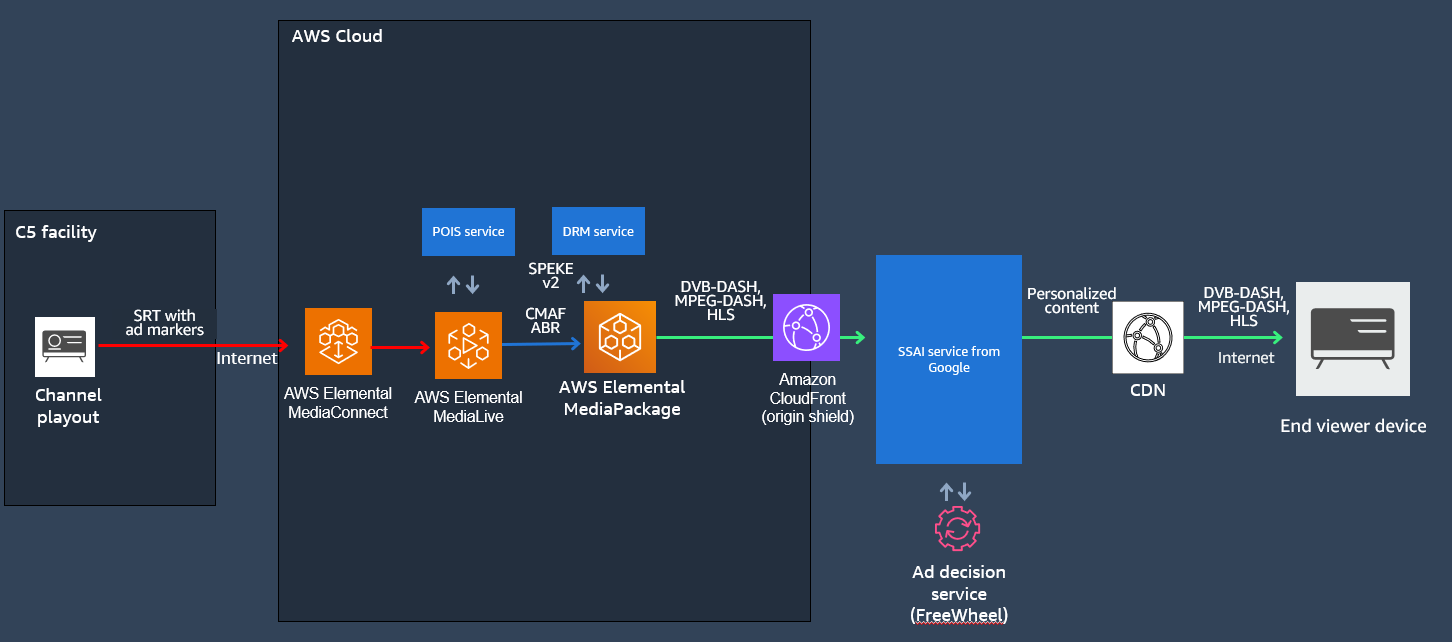The height and width of the screenshot is (642, 1452).
Task: Click the DRM service box
Action: pyautogui.click(x=598, y=231)
